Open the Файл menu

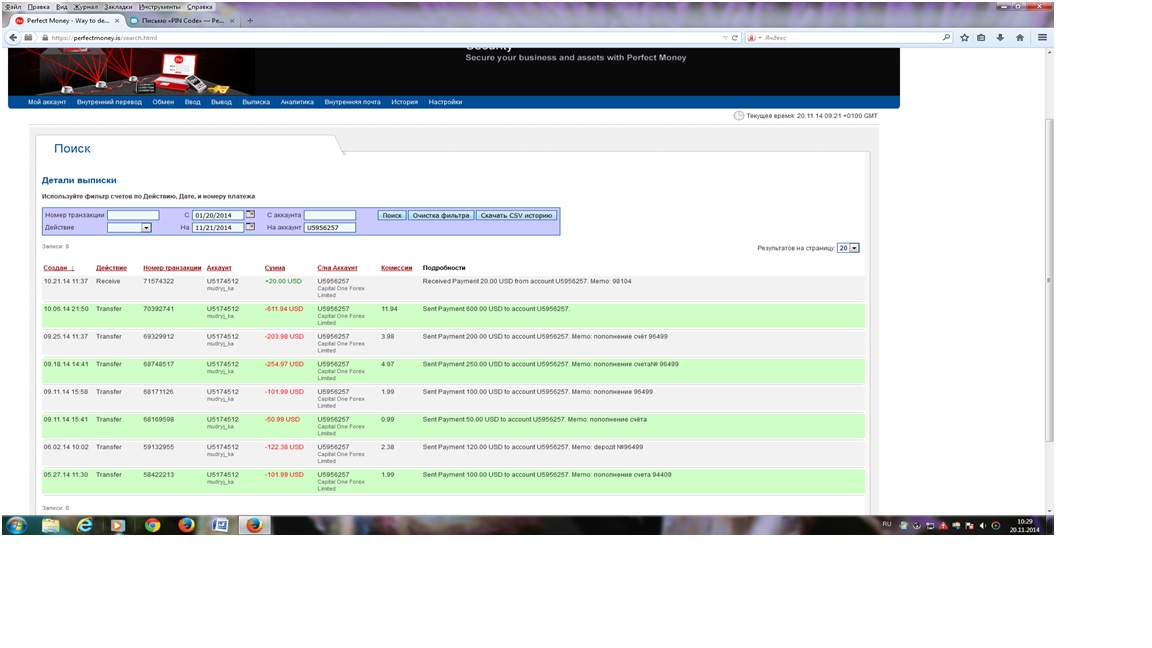click(13, 7)
